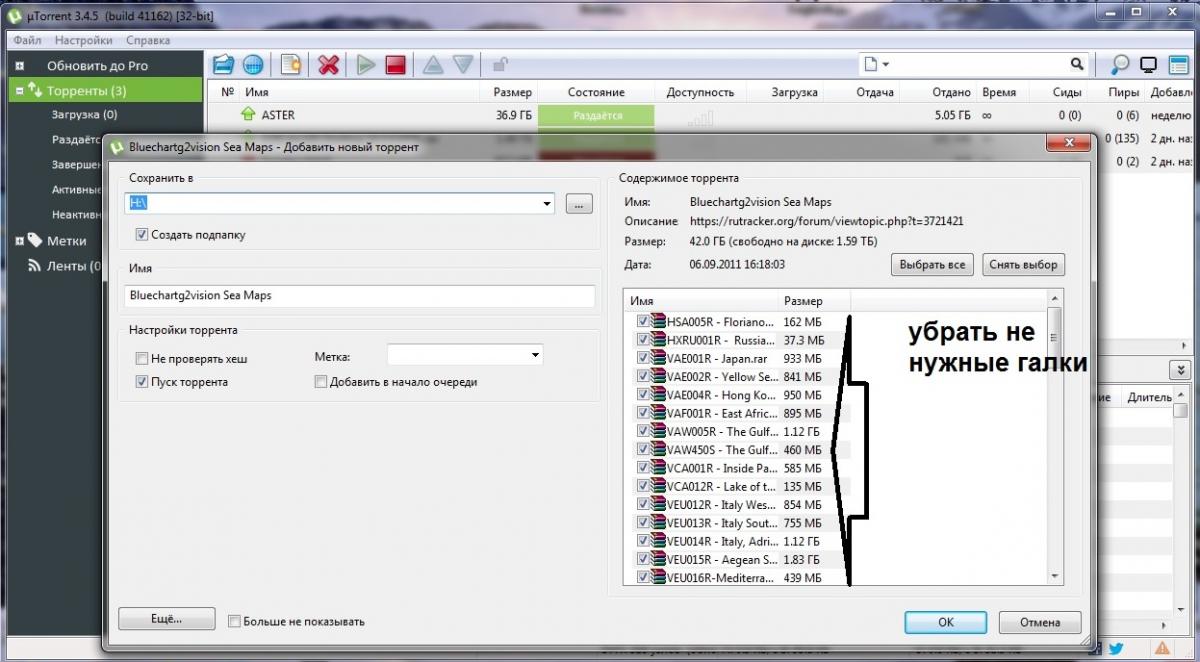
Task: Click Add Torrent from URL globe icon
Action: point(253,65)
